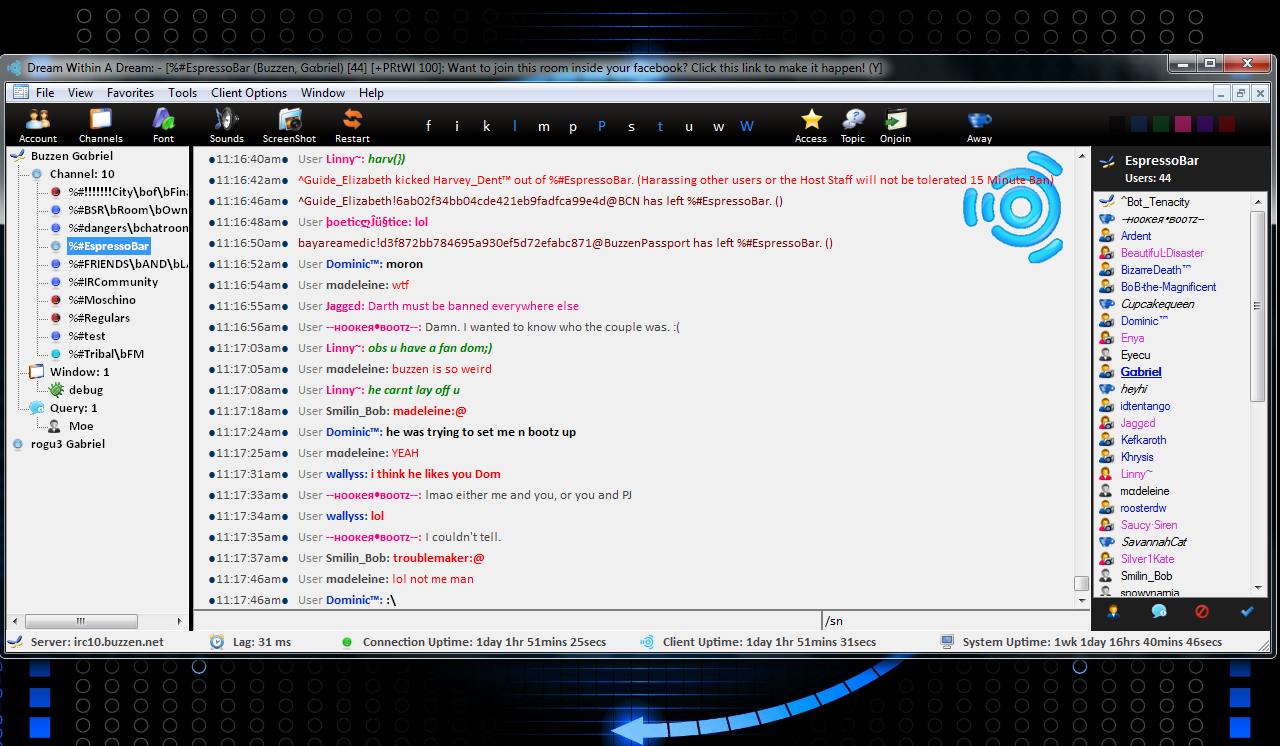Click the message input field containing /sn

pos(950,621)
